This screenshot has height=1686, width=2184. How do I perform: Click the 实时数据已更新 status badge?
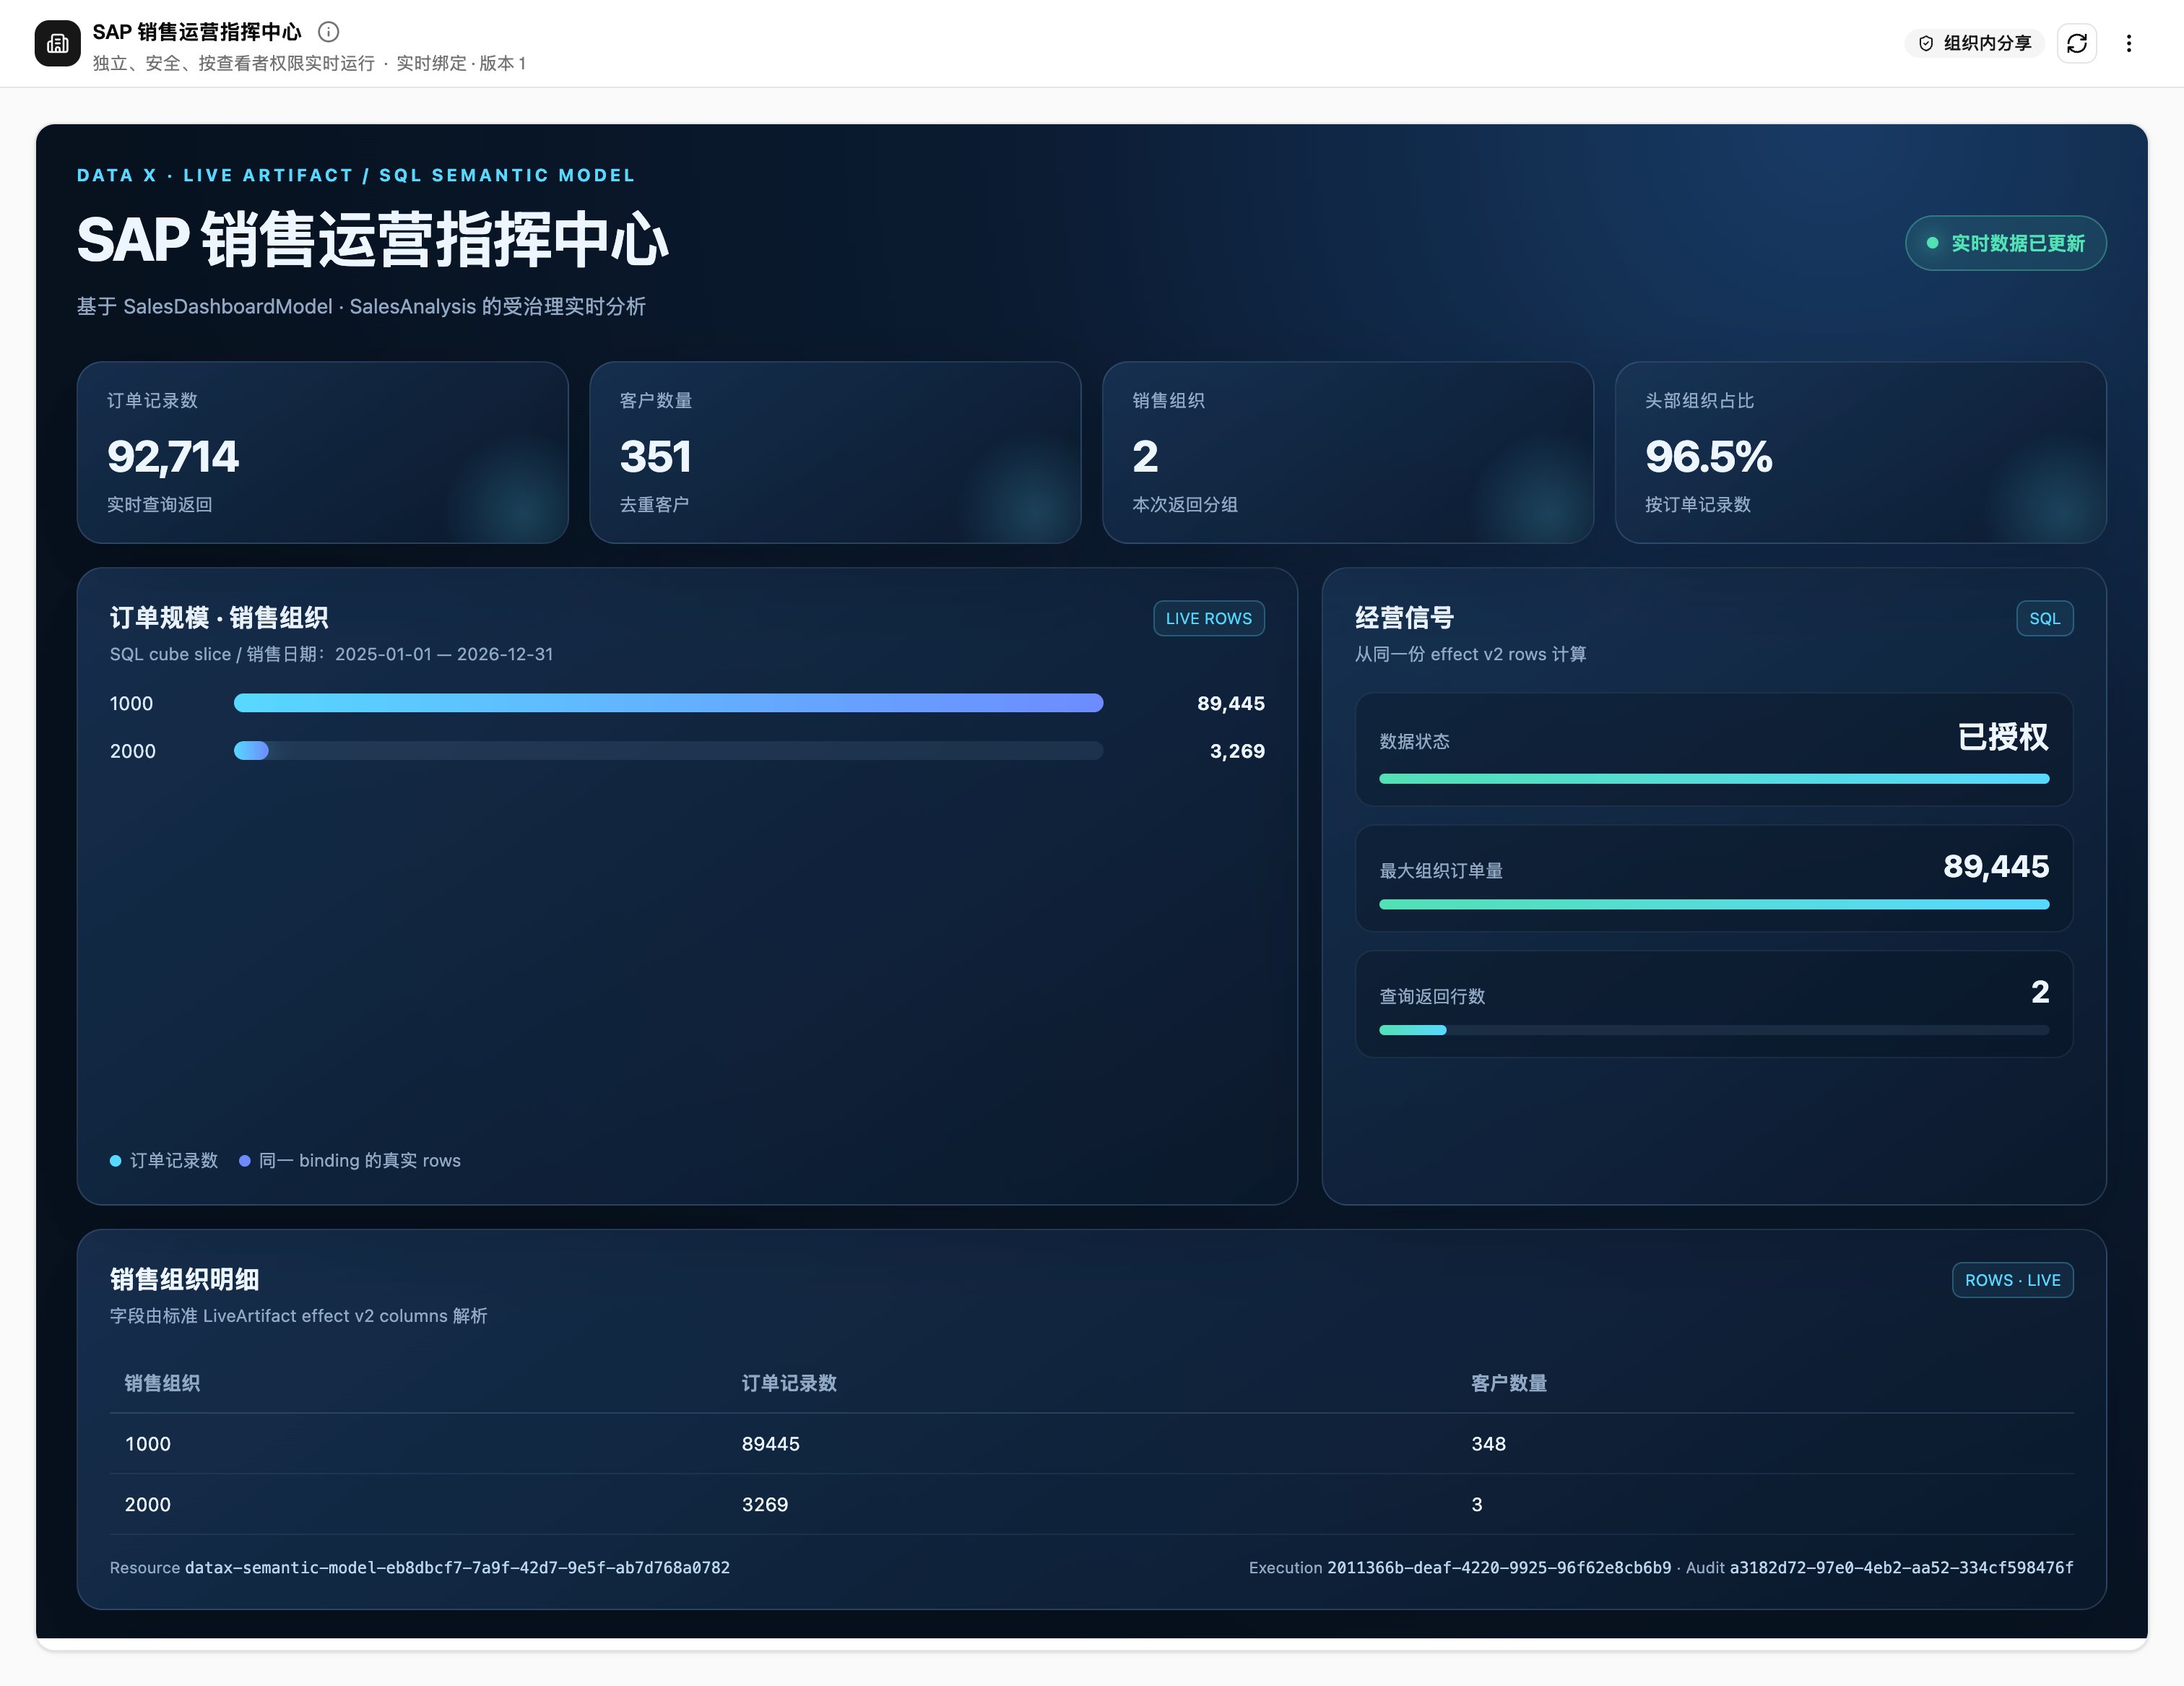2005,243
